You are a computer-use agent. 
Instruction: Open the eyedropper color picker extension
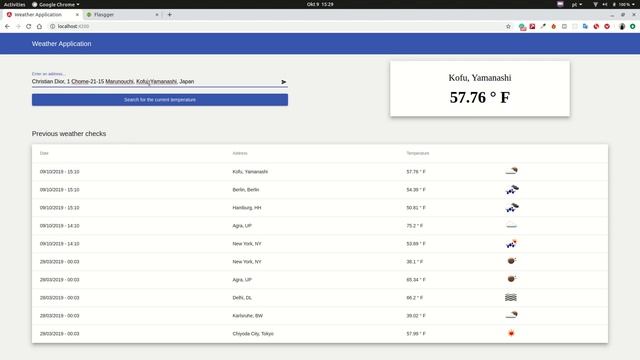543,26
